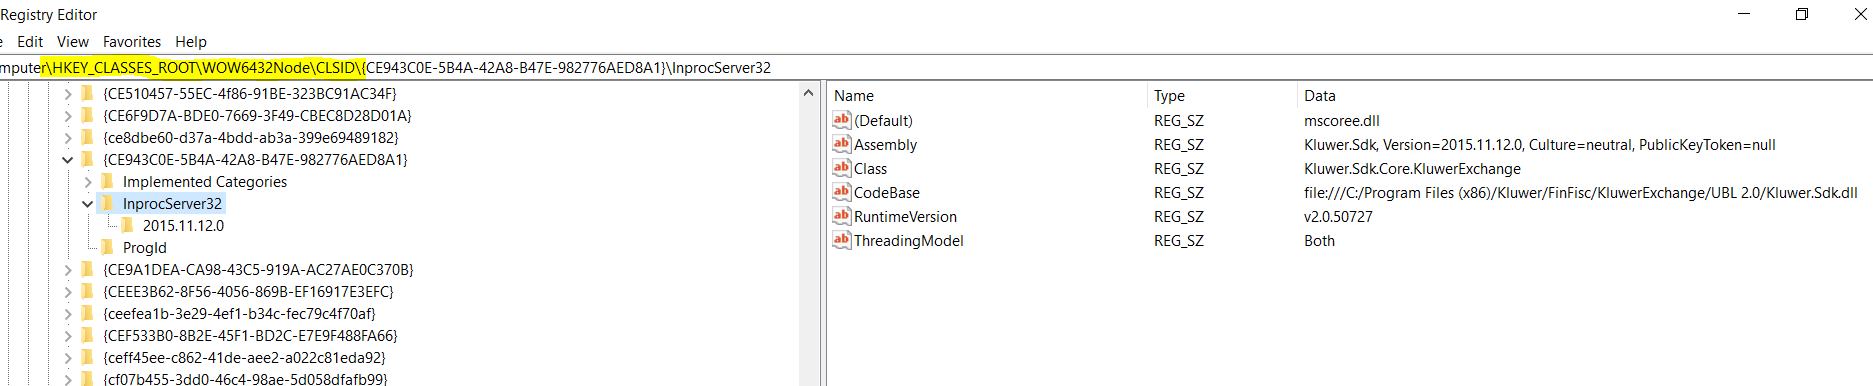Viewport: 1873px width, 386px height.
Task: Expand the {ceff45ee-c862-41de-aee2-a022c81eda92} key
Action: pos(67,358)
